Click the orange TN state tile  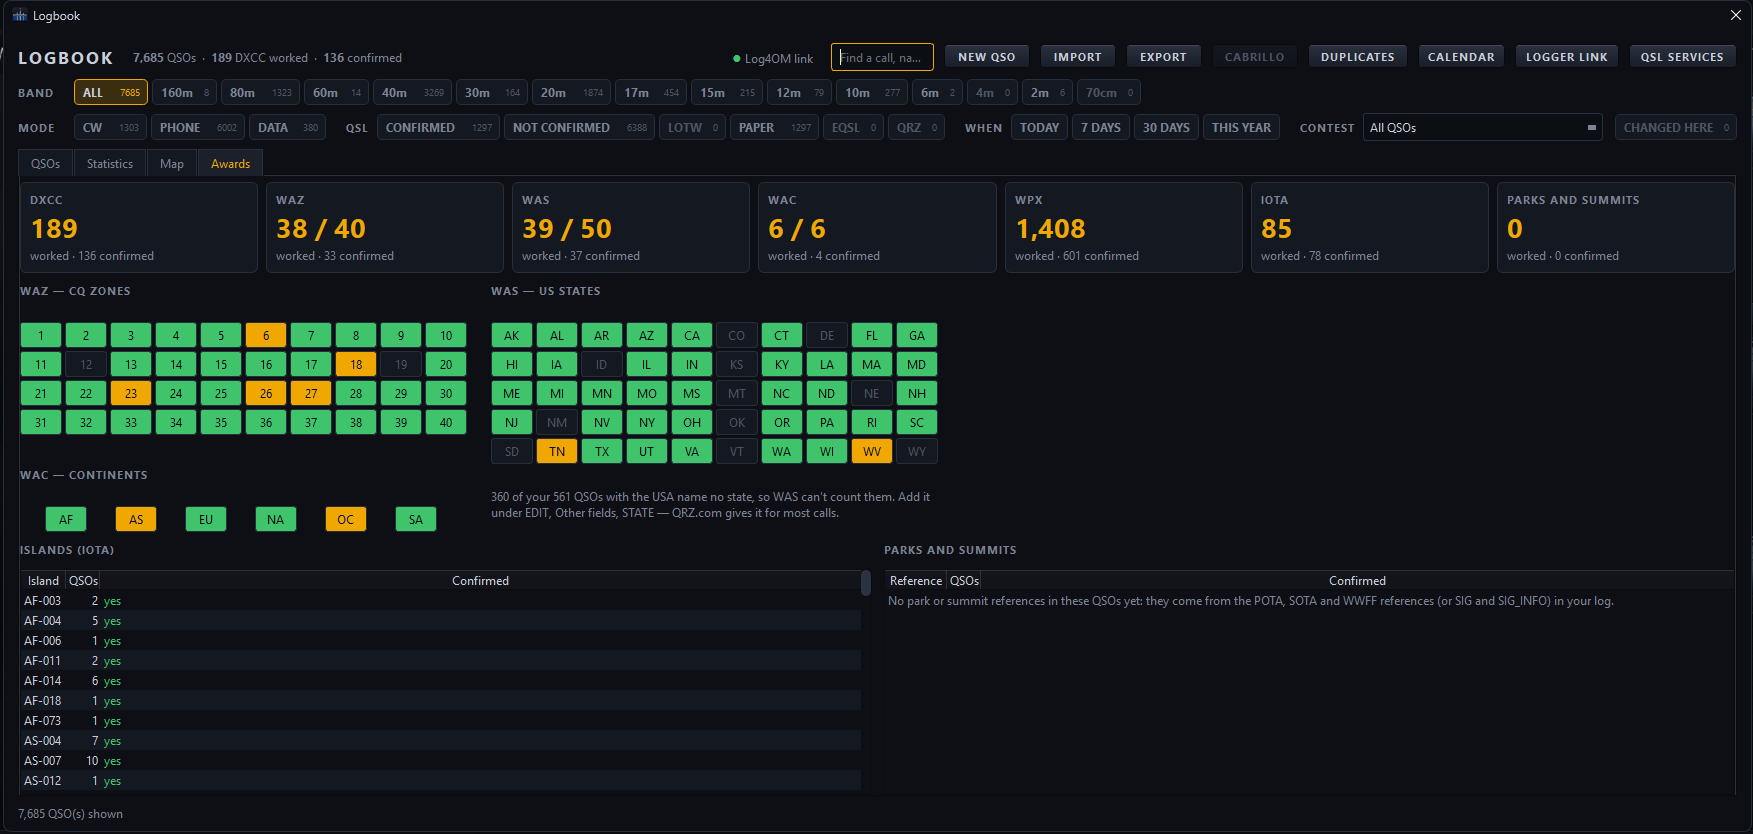pyautogui.click(x=557, y=452)
